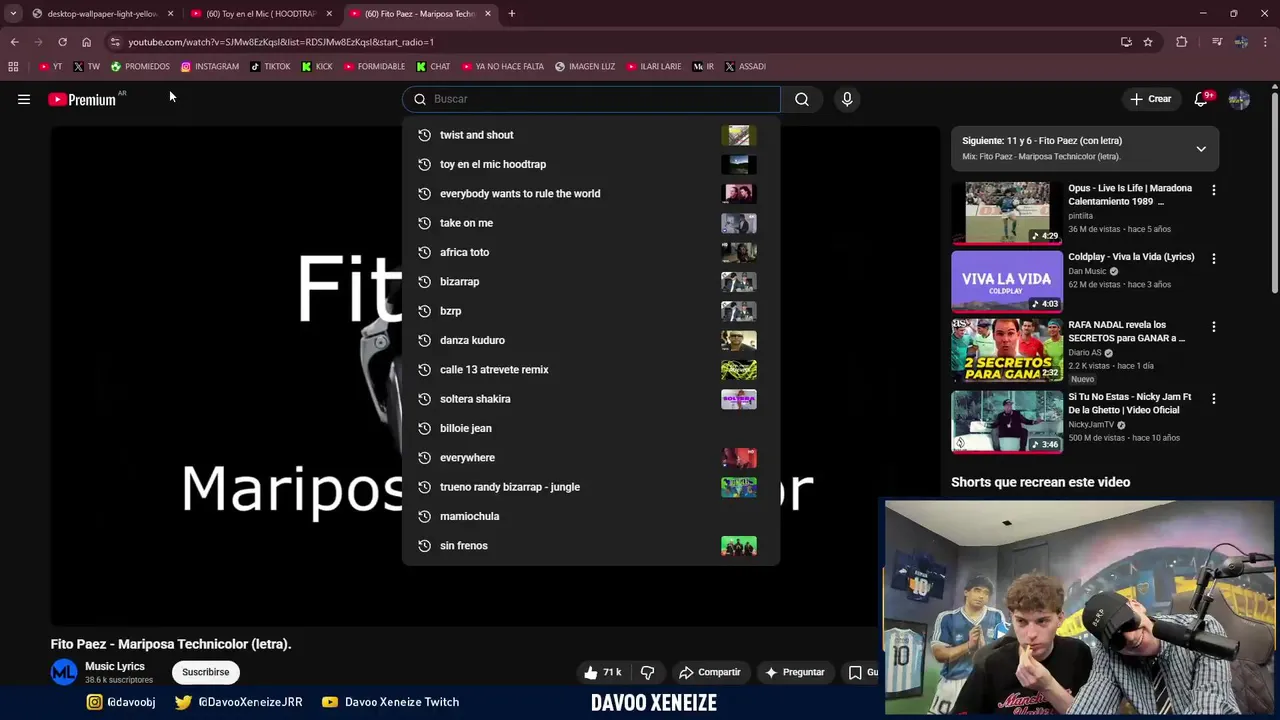The width and height of the screenshot is (1280, 720).
Task: Open a new browser tab
Action: (x=511, y=14)
